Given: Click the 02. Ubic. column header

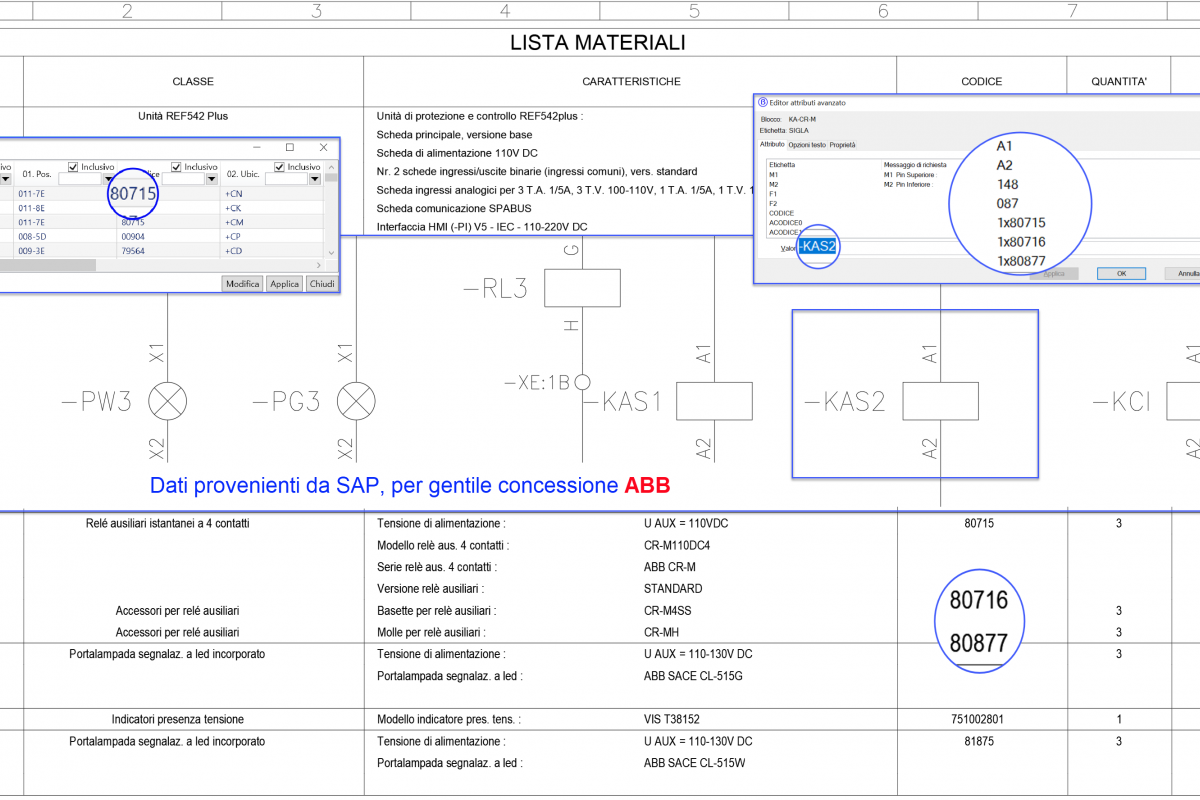Looking at the screenshot, I should coord(243,174).
